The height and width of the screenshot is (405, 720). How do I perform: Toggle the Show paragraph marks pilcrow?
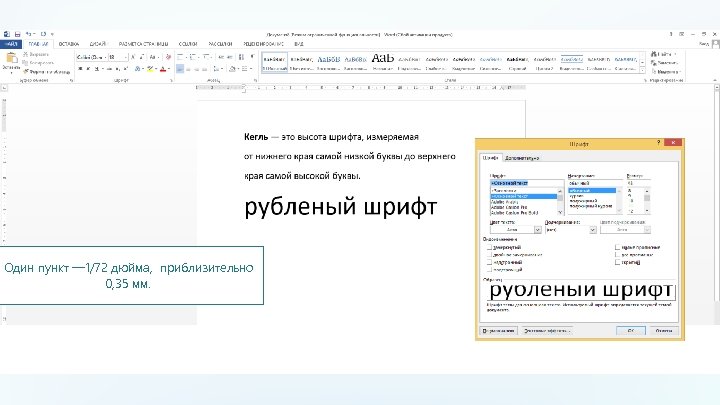(x=252, y=57)
